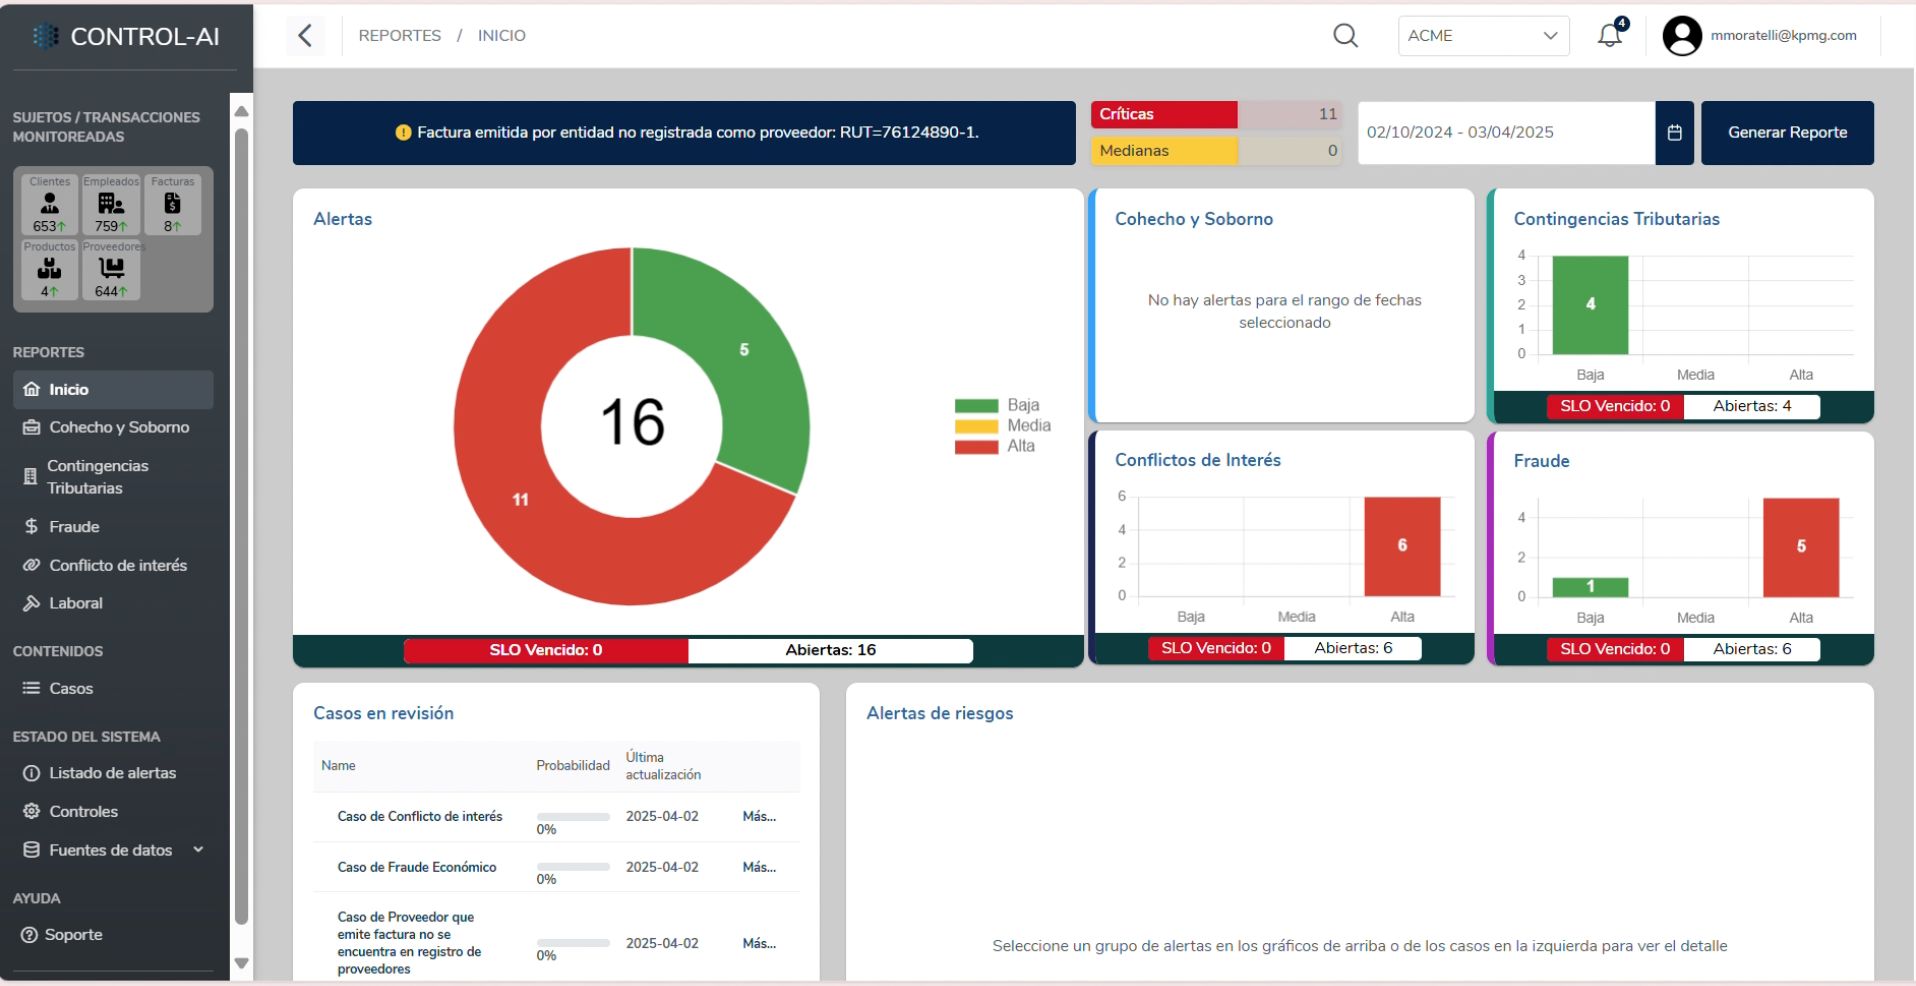
Task: Click the back arrow in header
Action: coord(305,36)
